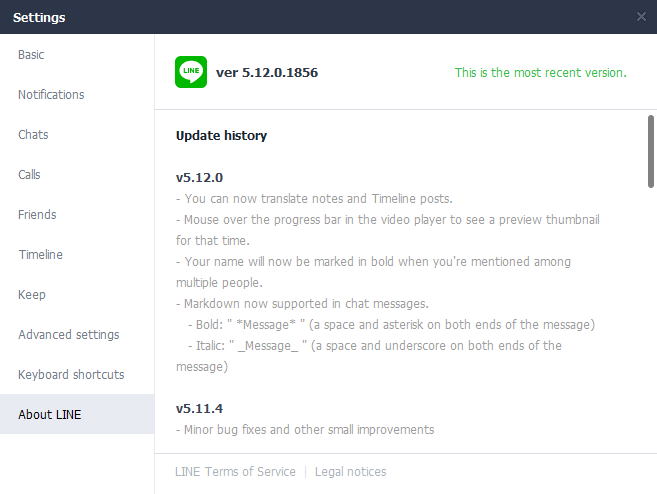Close the Settings window
The width and height of the screenshot is (657, 494).
point(641,16)
